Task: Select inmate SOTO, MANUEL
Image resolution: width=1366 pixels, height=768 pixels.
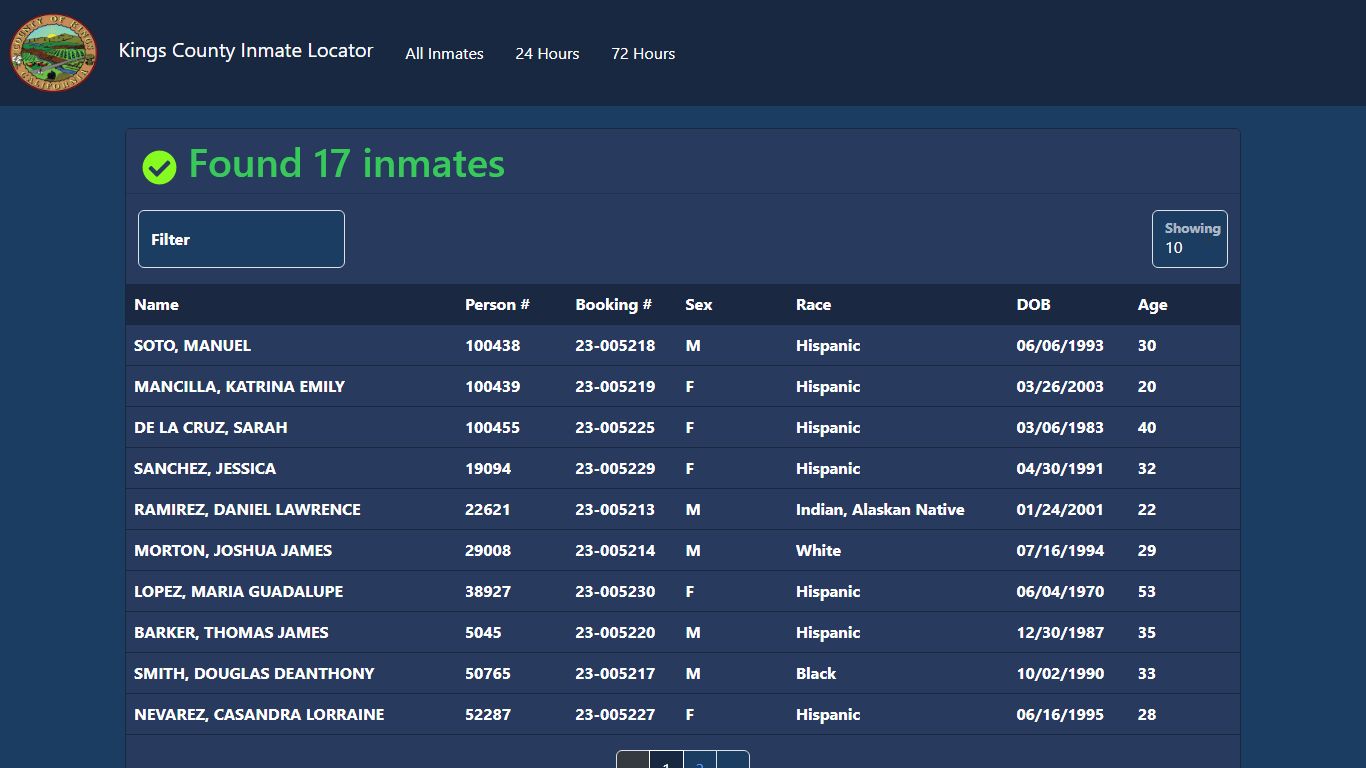Action: point(192,346)
